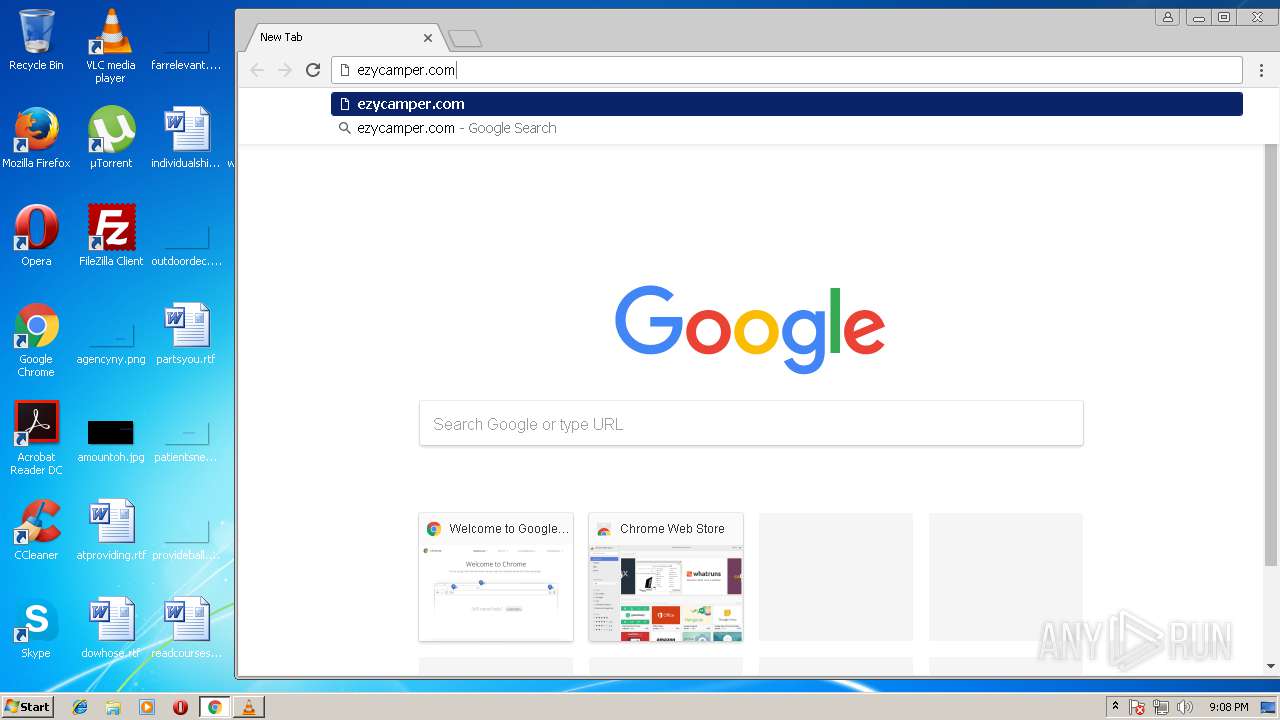Click the Search Google or type URL box
Image resolution: width=1280 pixels, height=720 pixels.
pyautogui.click(x=751, y=424)
